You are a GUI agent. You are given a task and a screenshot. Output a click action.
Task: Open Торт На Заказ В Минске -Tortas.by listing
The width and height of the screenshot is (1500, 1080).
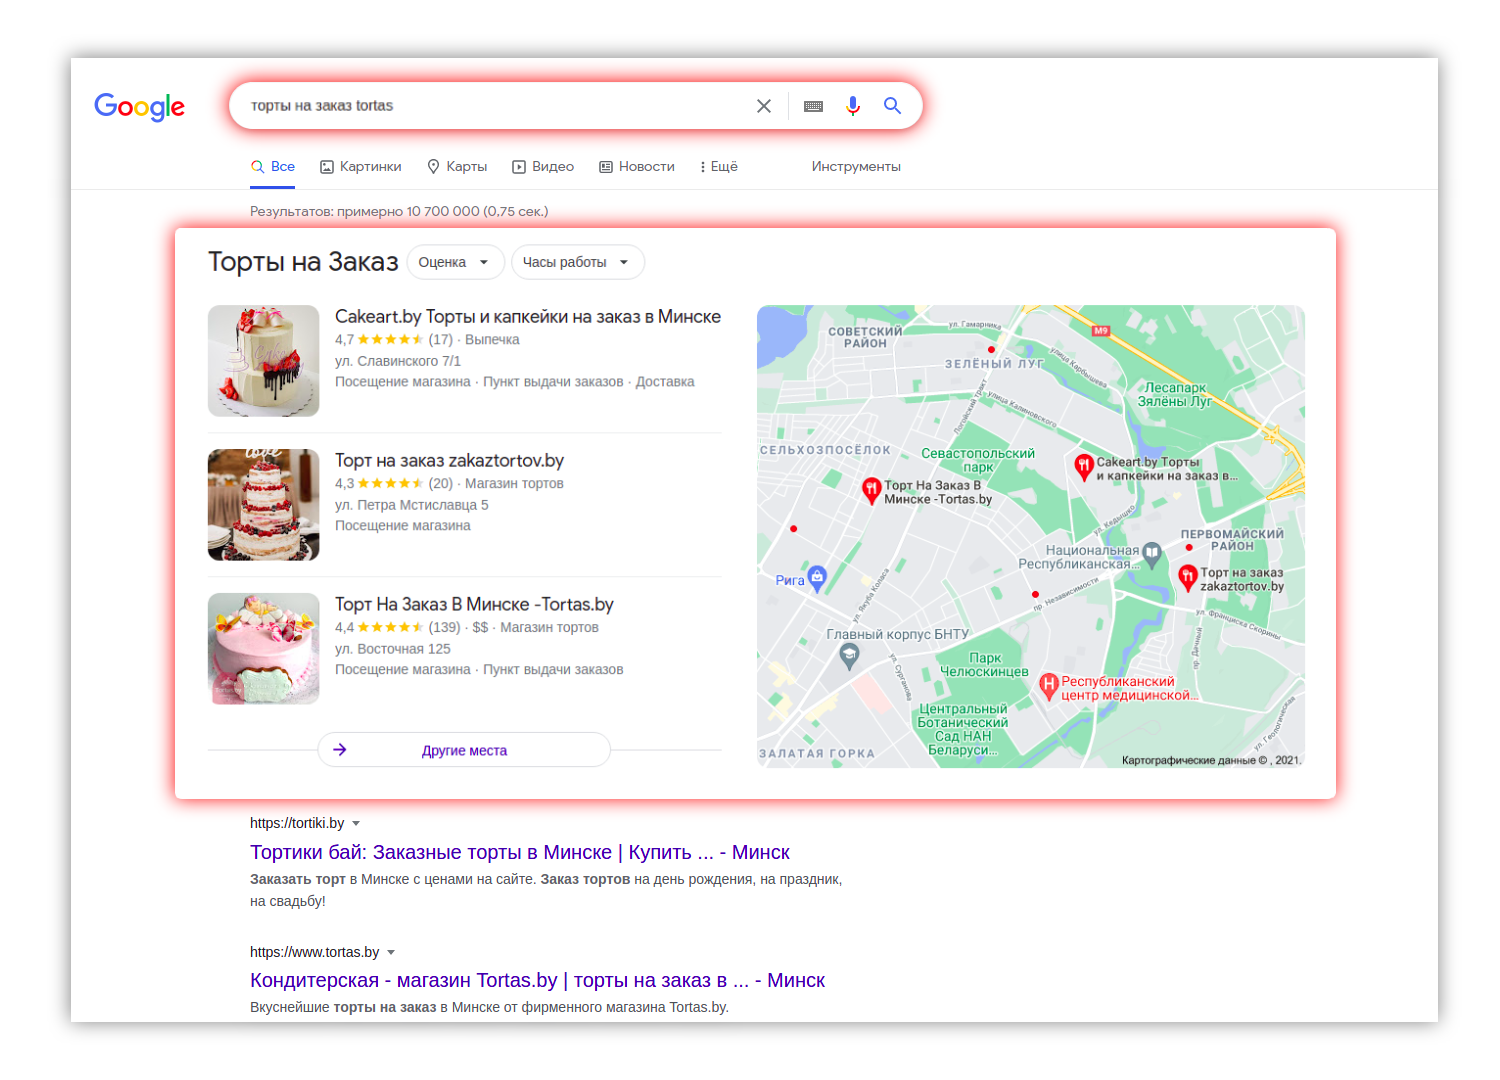coord(474,605)
